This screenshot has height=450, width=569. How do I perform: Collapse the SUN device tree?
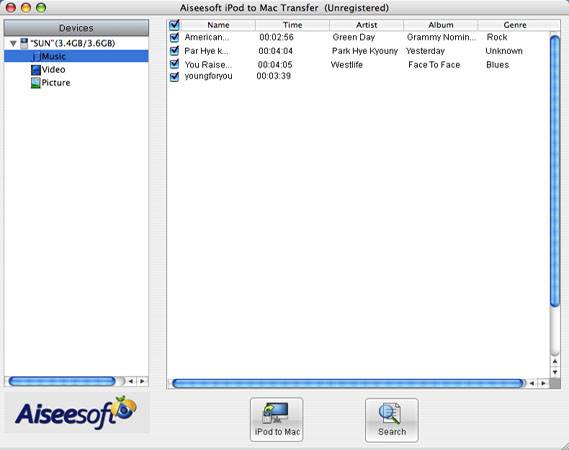(13, 44)
